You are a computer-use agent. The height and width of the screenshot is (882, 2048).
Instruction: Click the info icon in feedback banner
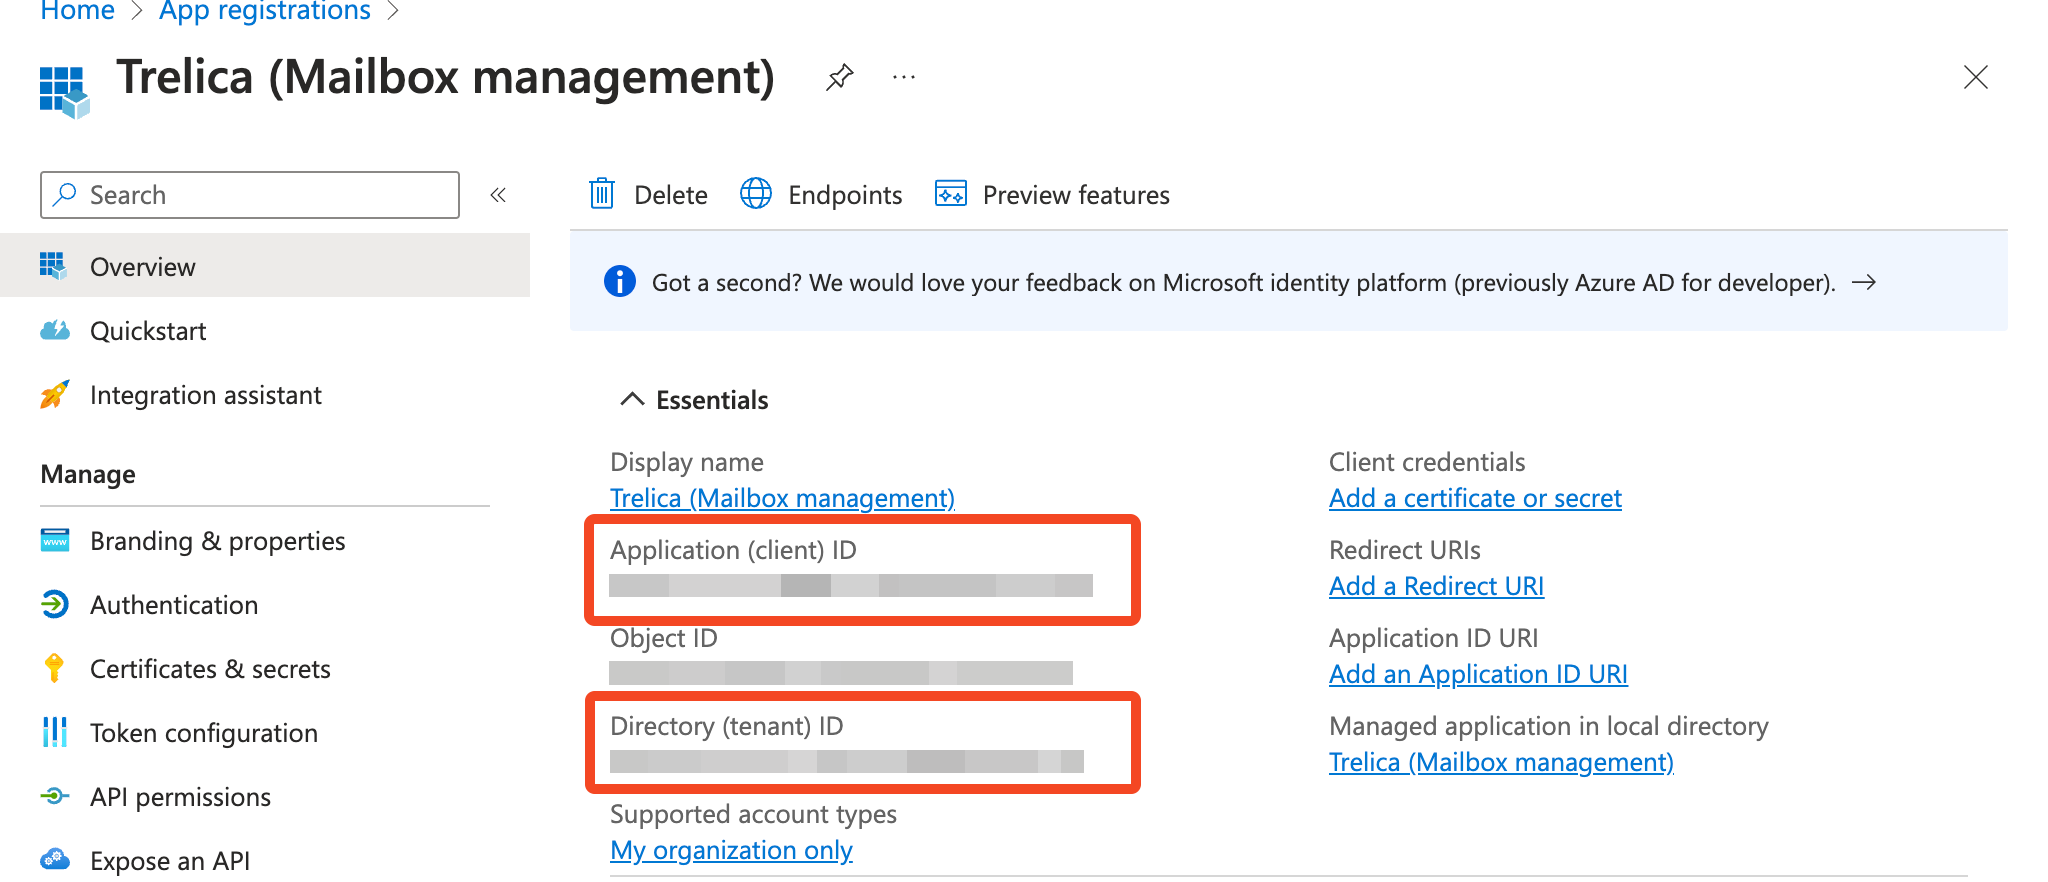(620, 282)
